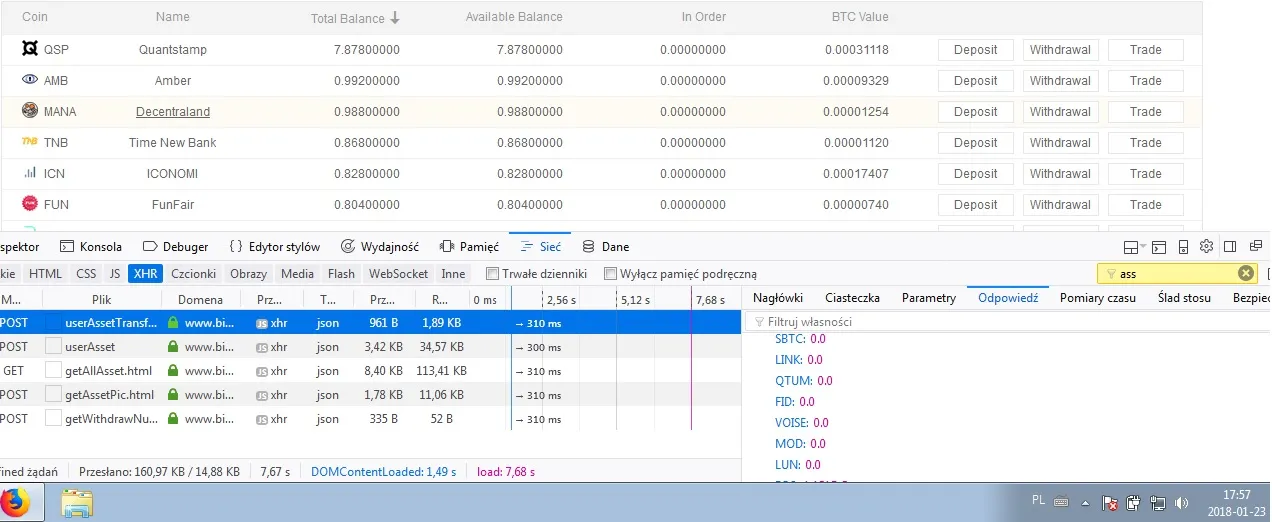This screenshot has width=1272, height=522.
Task: Click Deposit for FunFair
Action: pyautogui.click(x=975, y=205)
